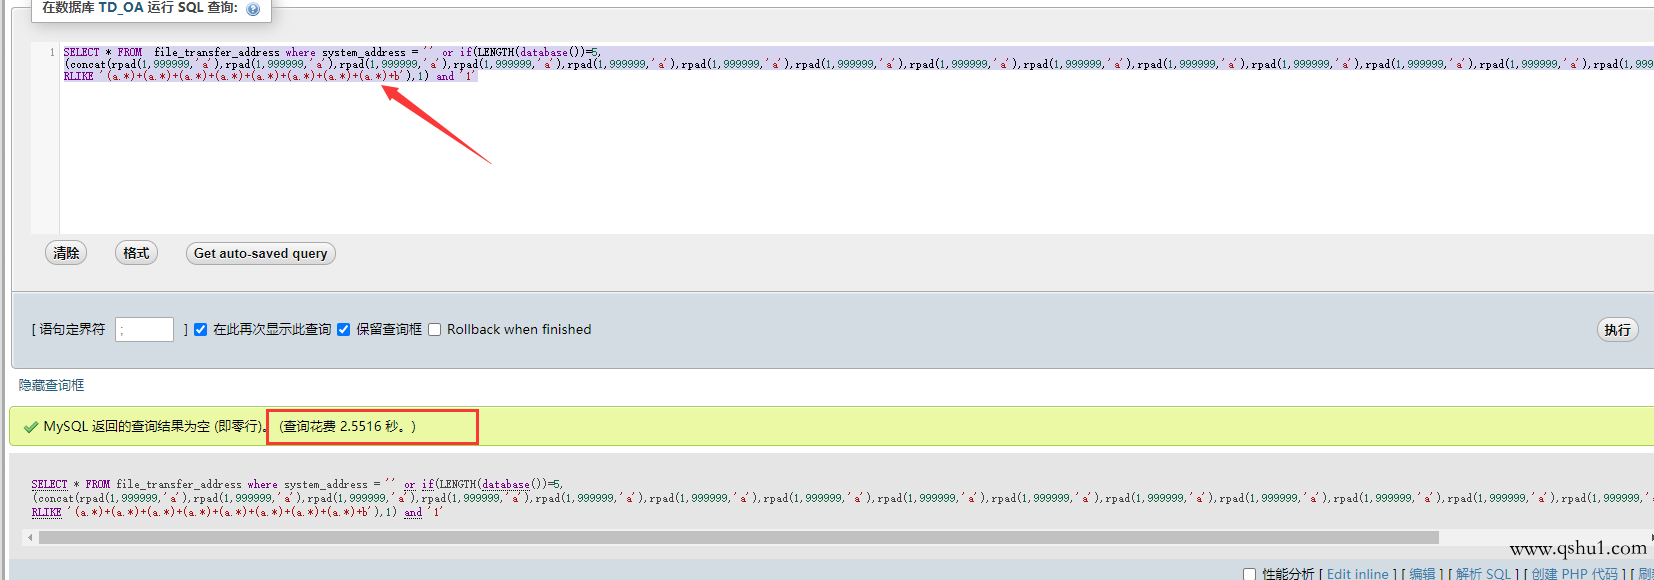Click the 格式 format button

click(136, 253)
